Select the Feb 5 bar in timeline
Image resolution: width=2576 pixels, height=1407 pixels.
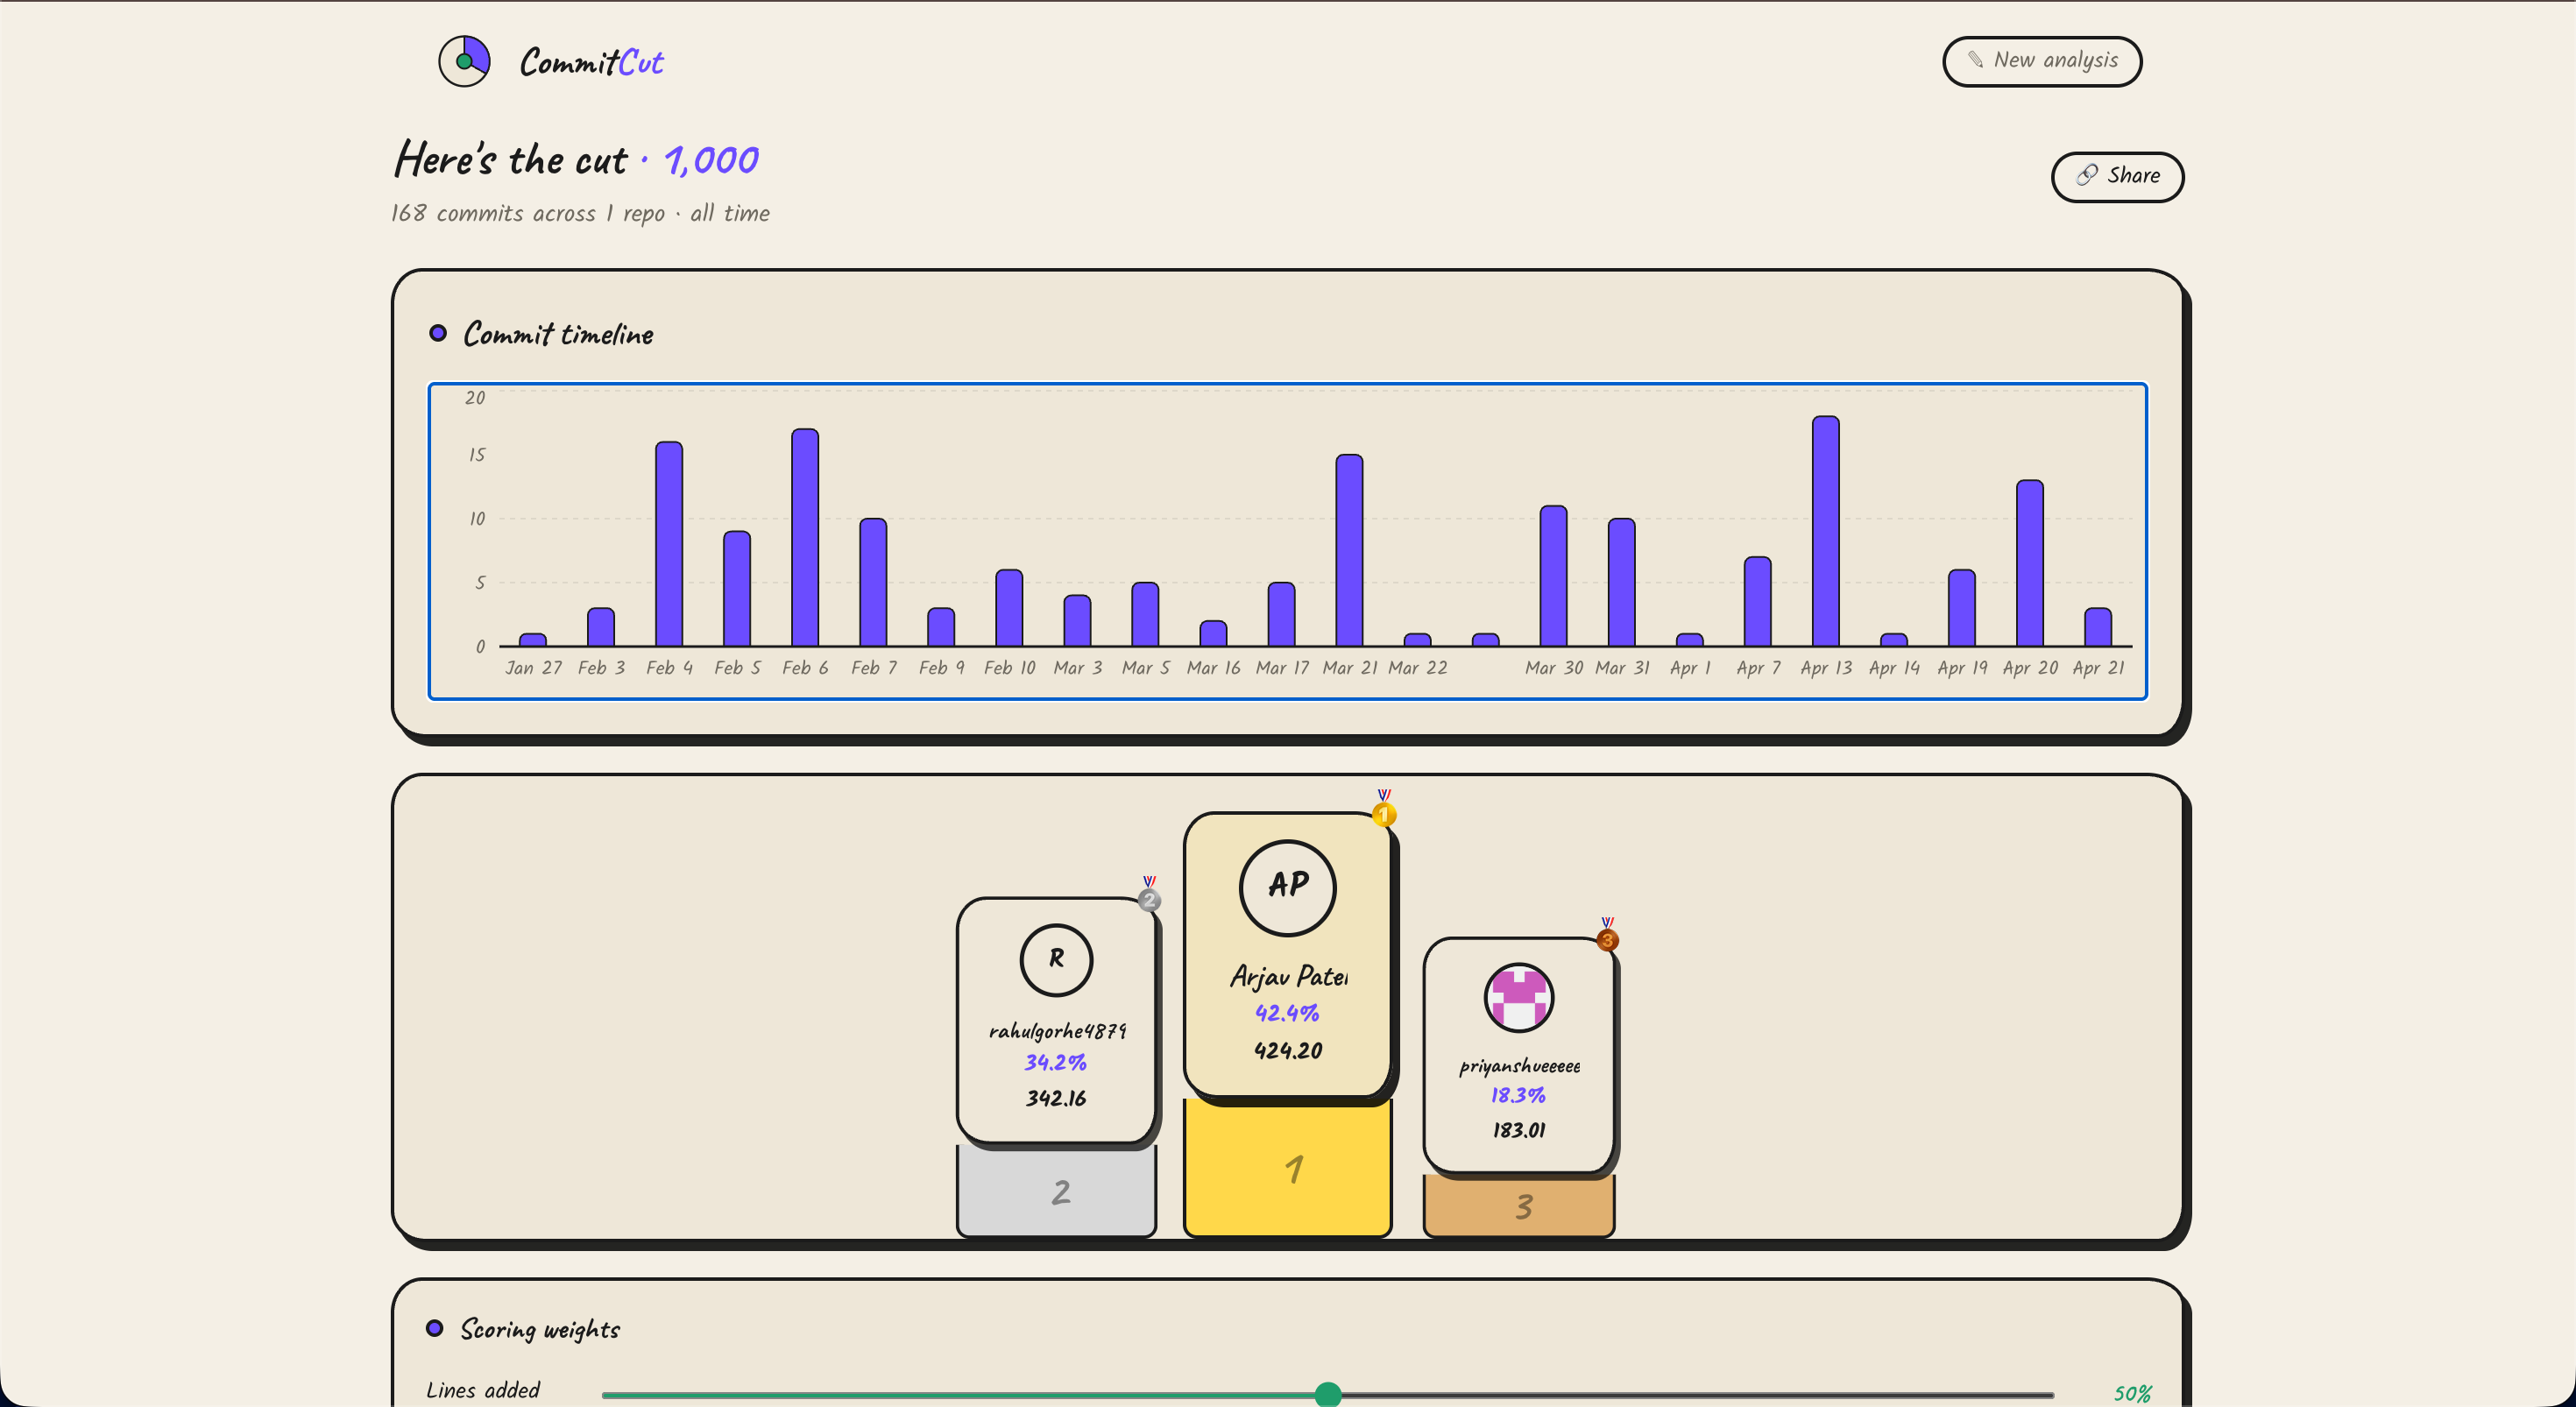[736, 588]
